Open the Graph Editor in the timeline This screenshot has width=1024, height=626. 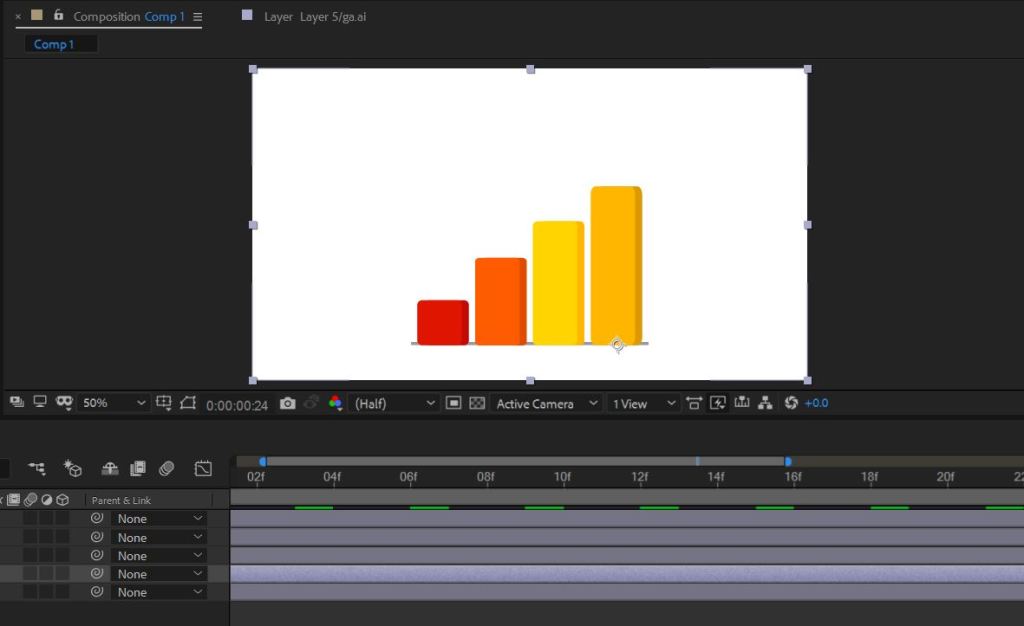pos(203,468)
